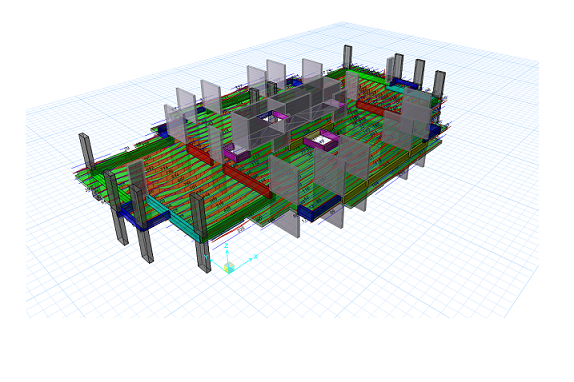Click the contour label 339 near front edge
The image size is (574, 382).
(x=241, y=230)
